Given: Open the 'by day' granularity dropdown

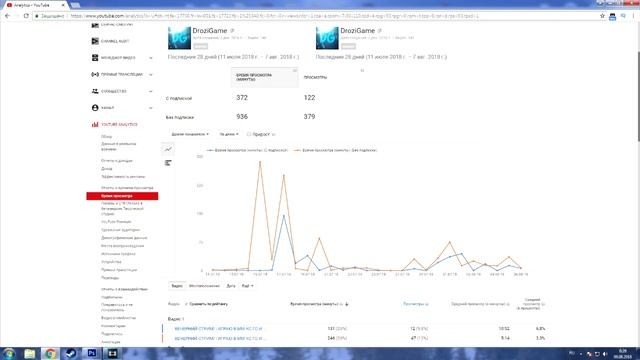Looking at the screenshot, I should (229, 134).
